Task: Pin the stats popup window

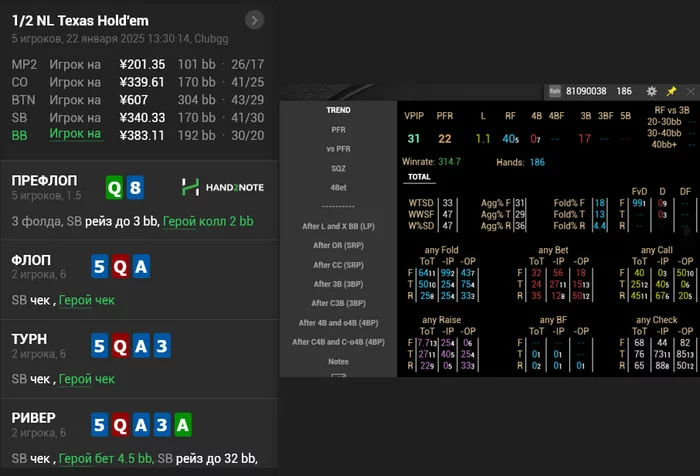Action: [x=671, y=91]
